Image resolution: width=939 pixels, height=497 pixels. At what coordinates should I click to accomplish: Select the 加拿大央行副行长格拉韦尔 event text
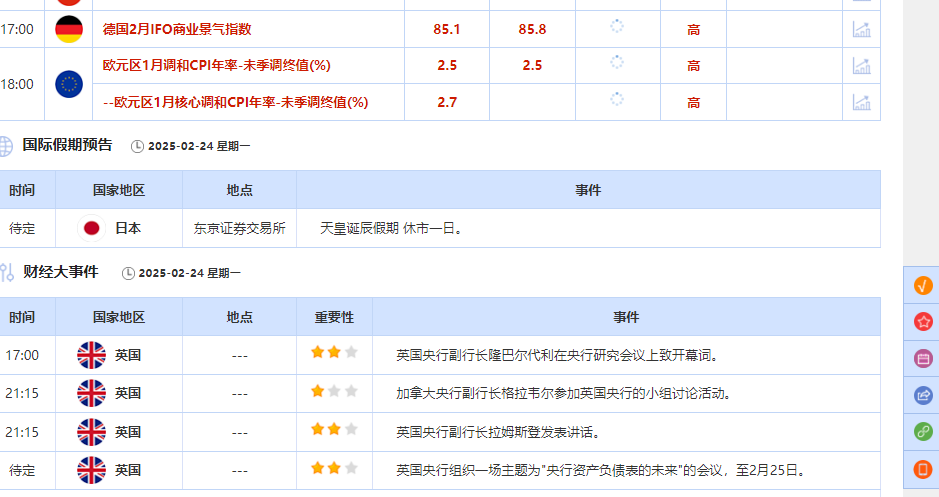pos(563,393)
